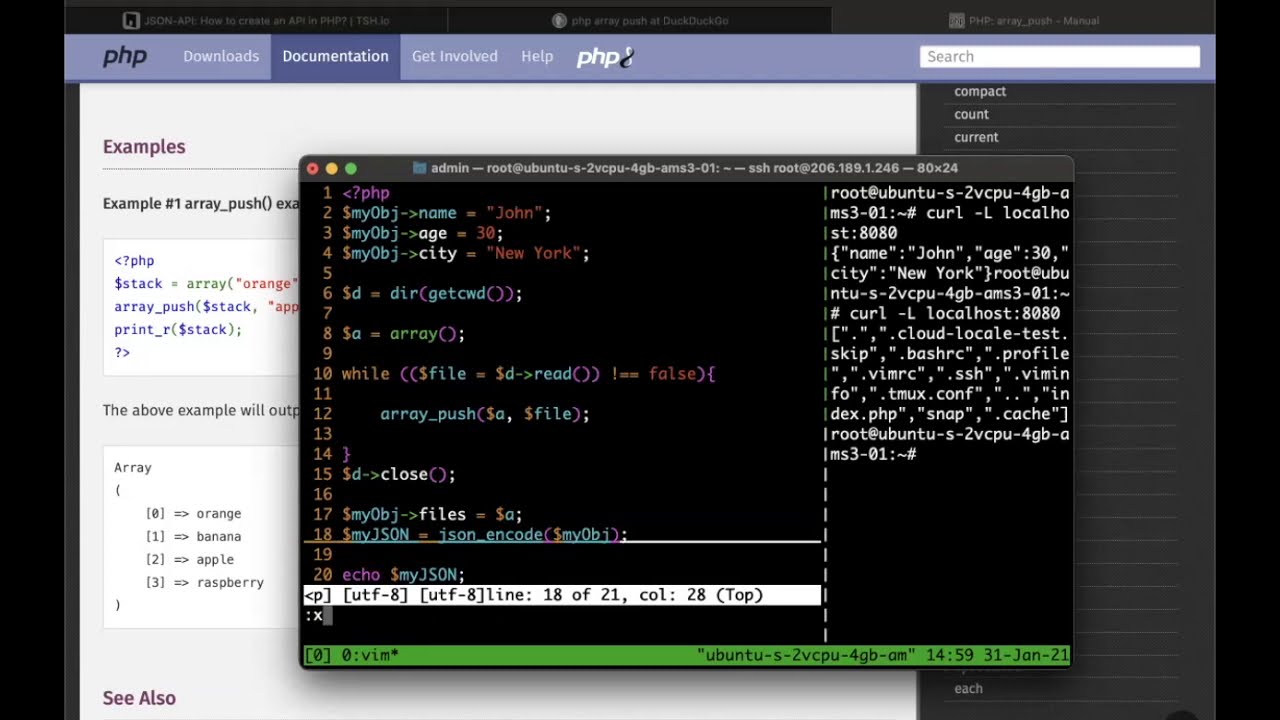Screen dimensions: 1280x720
Task: Click the tmux '0:vim*' window indicator
Action: [x=370, y=656]
